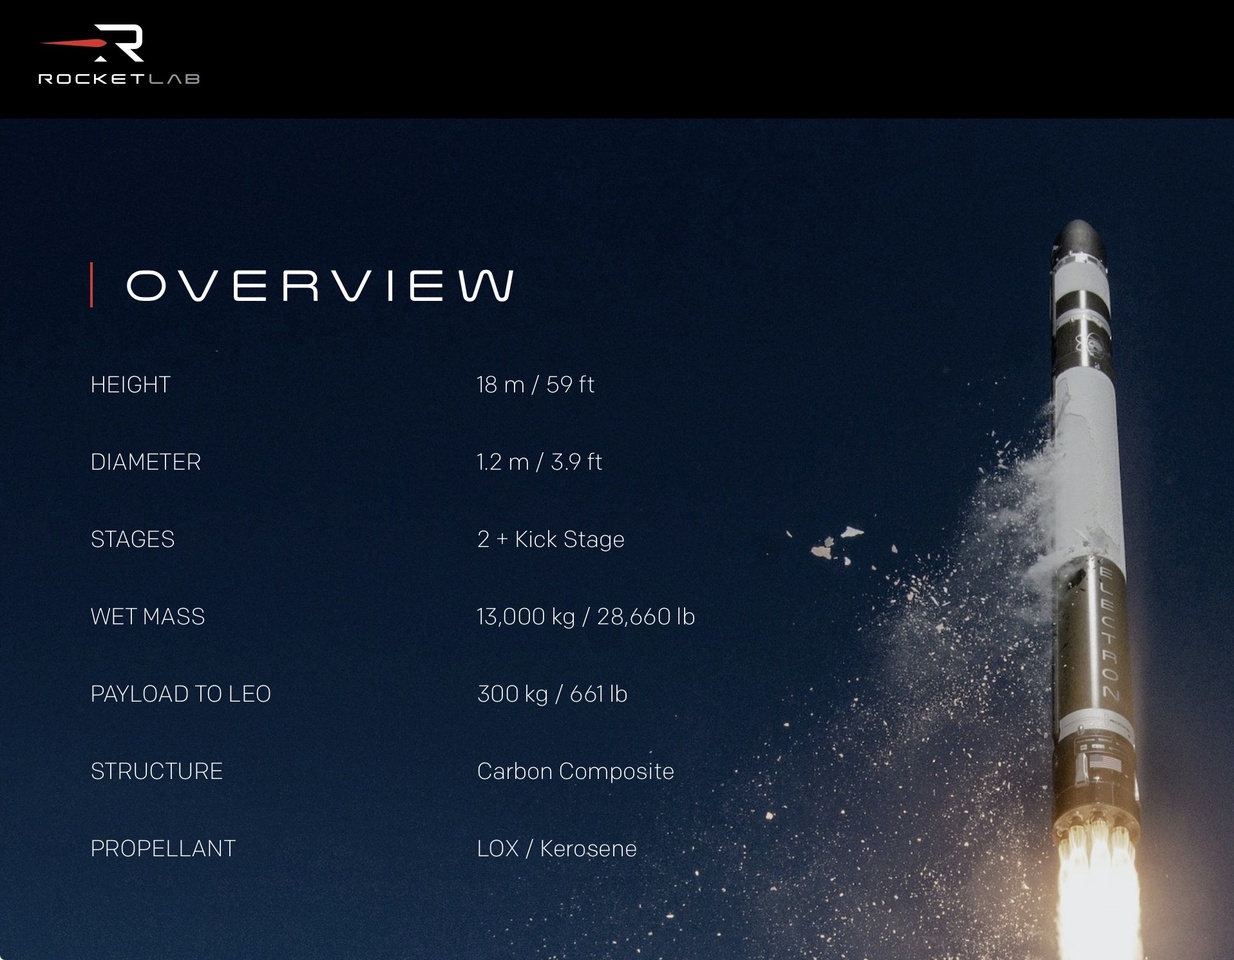
Task: Select the PROPELLANT label
Action: (x=163, y=849)
